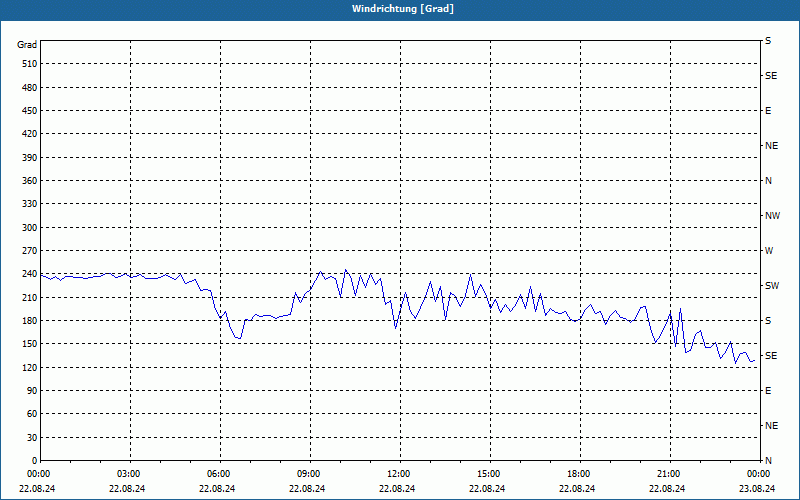The width and height of the screenshot is (800, 500).
Task: Select the y-axis value "450"
Action: tap(30, 111)
